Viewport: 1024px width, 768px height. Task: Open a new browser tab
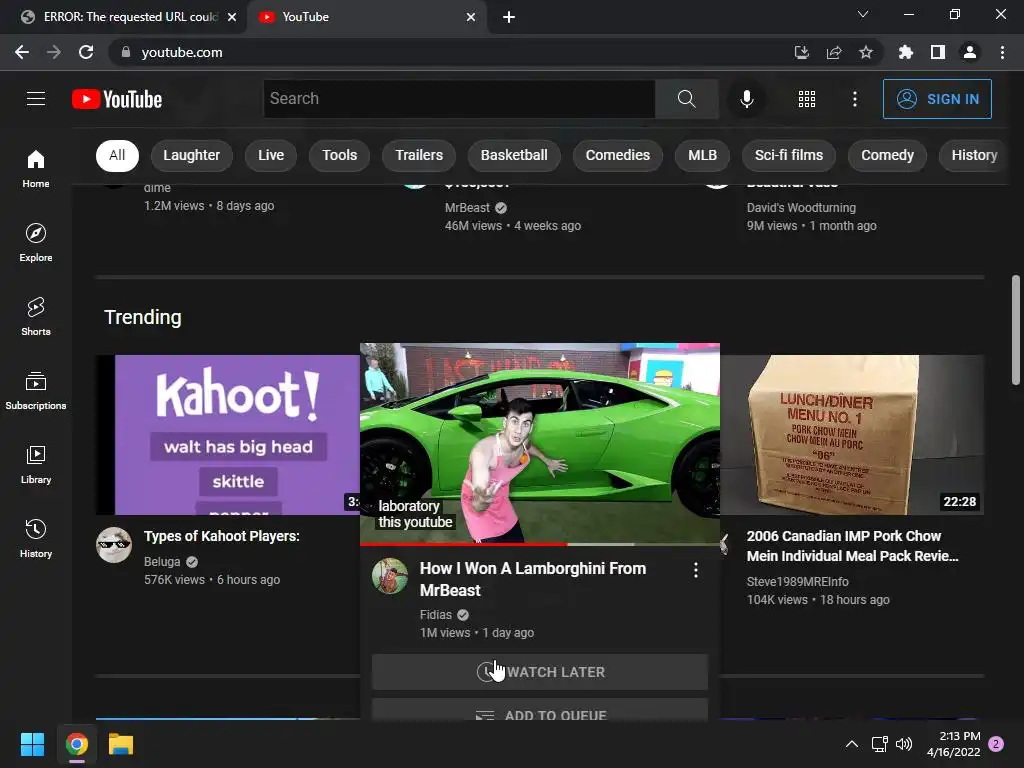509,17
